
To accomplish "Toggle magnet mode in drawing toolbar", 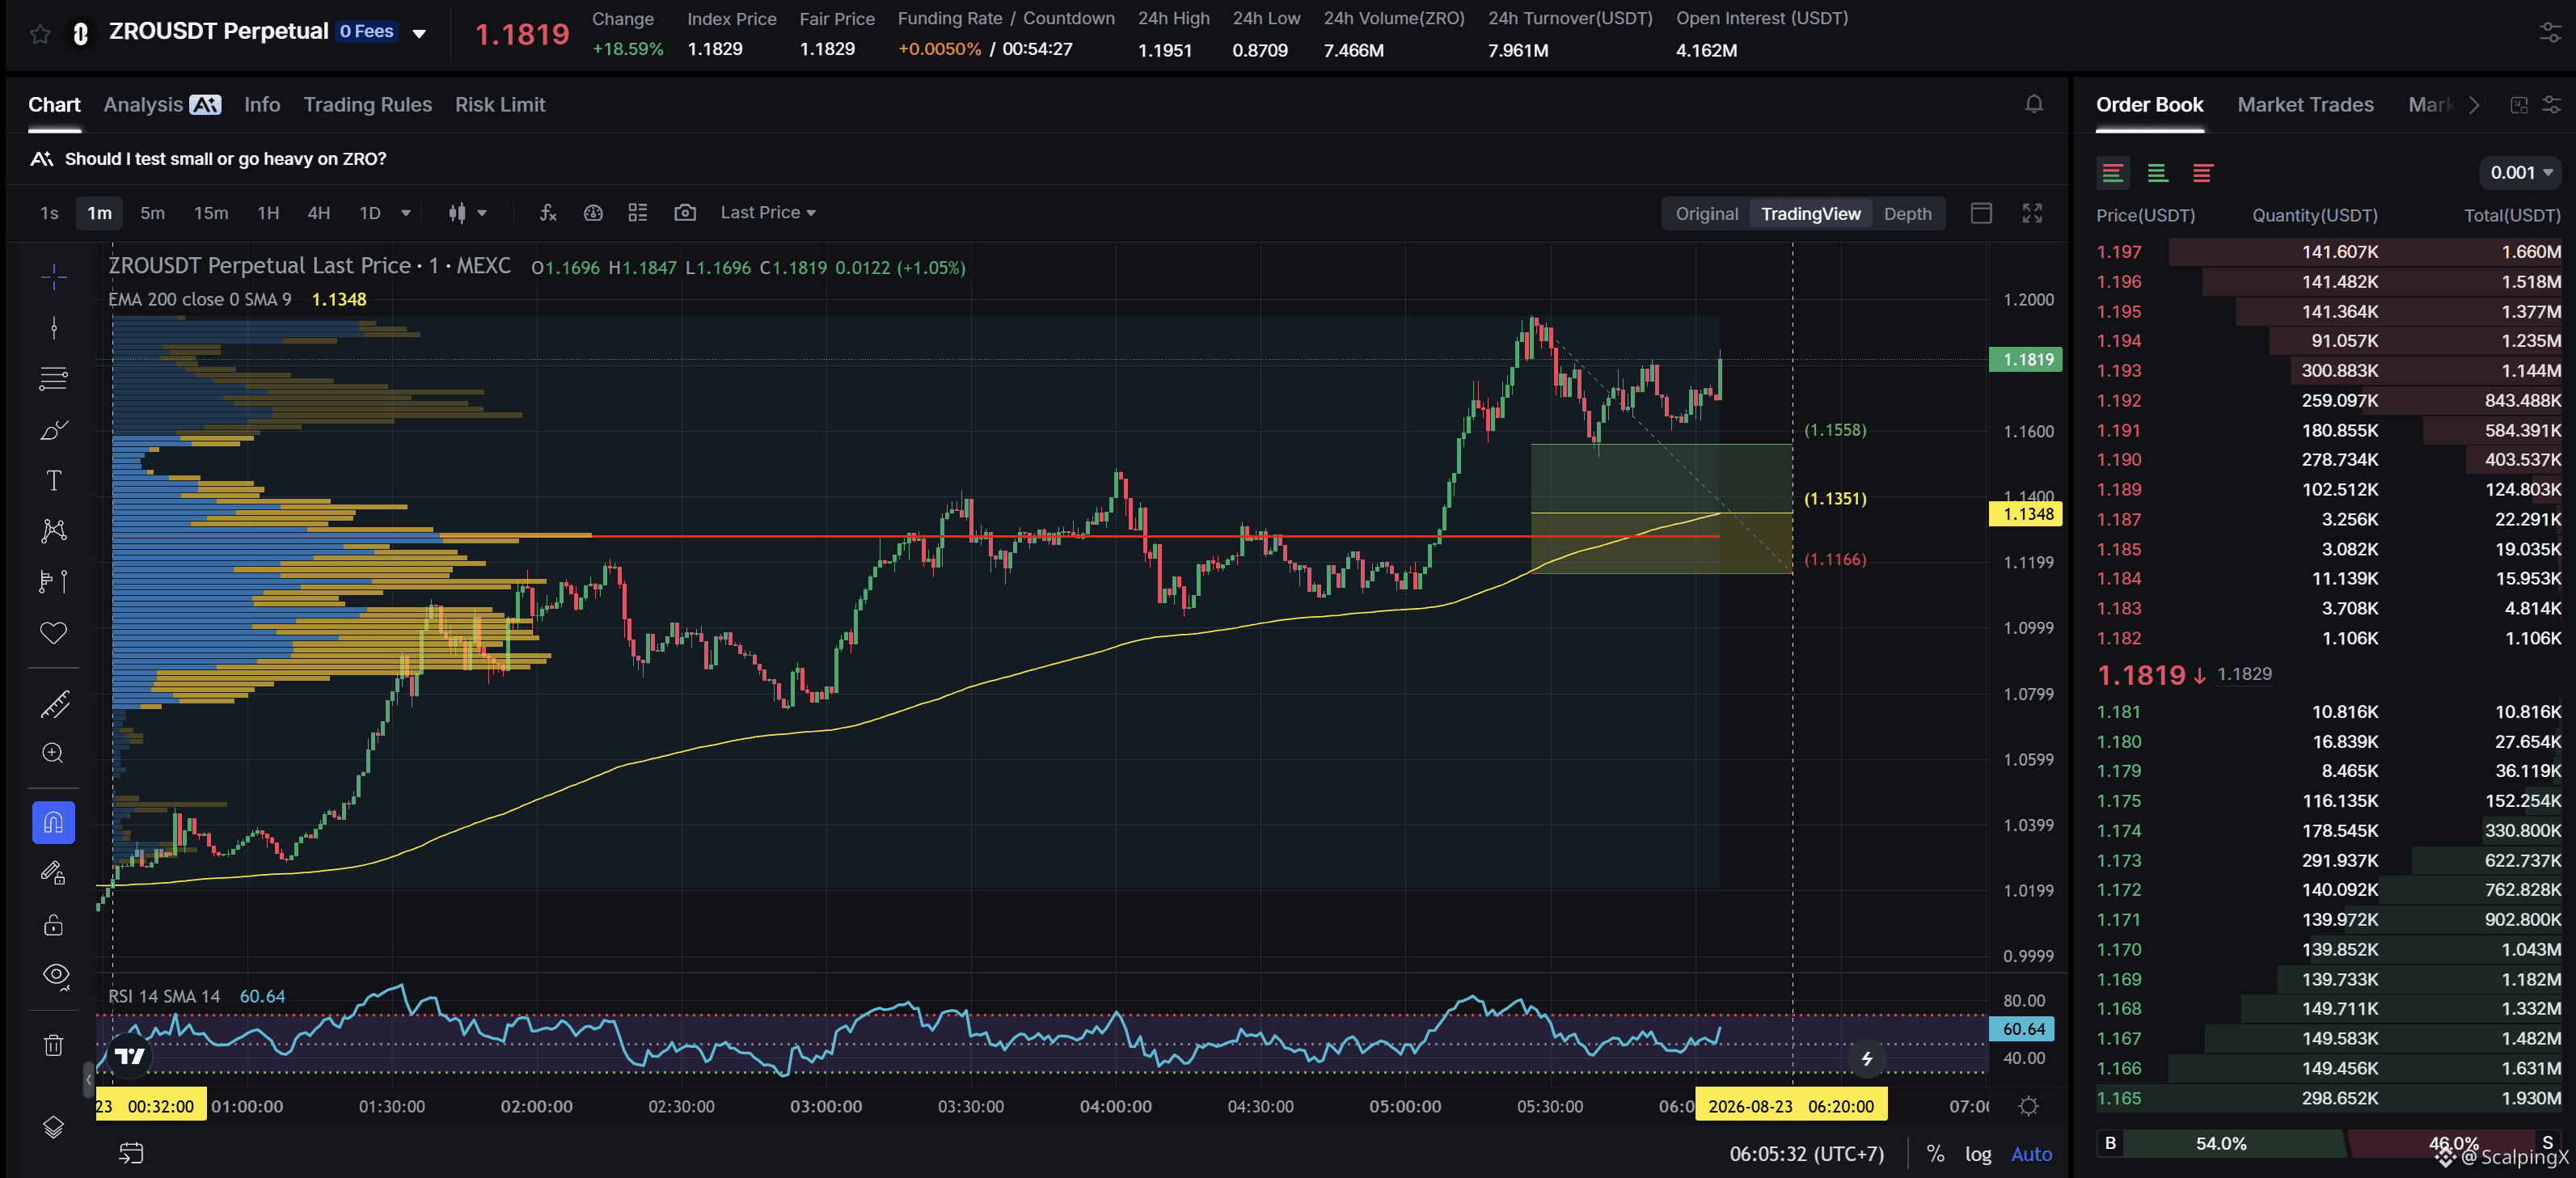I will point(54,822).
